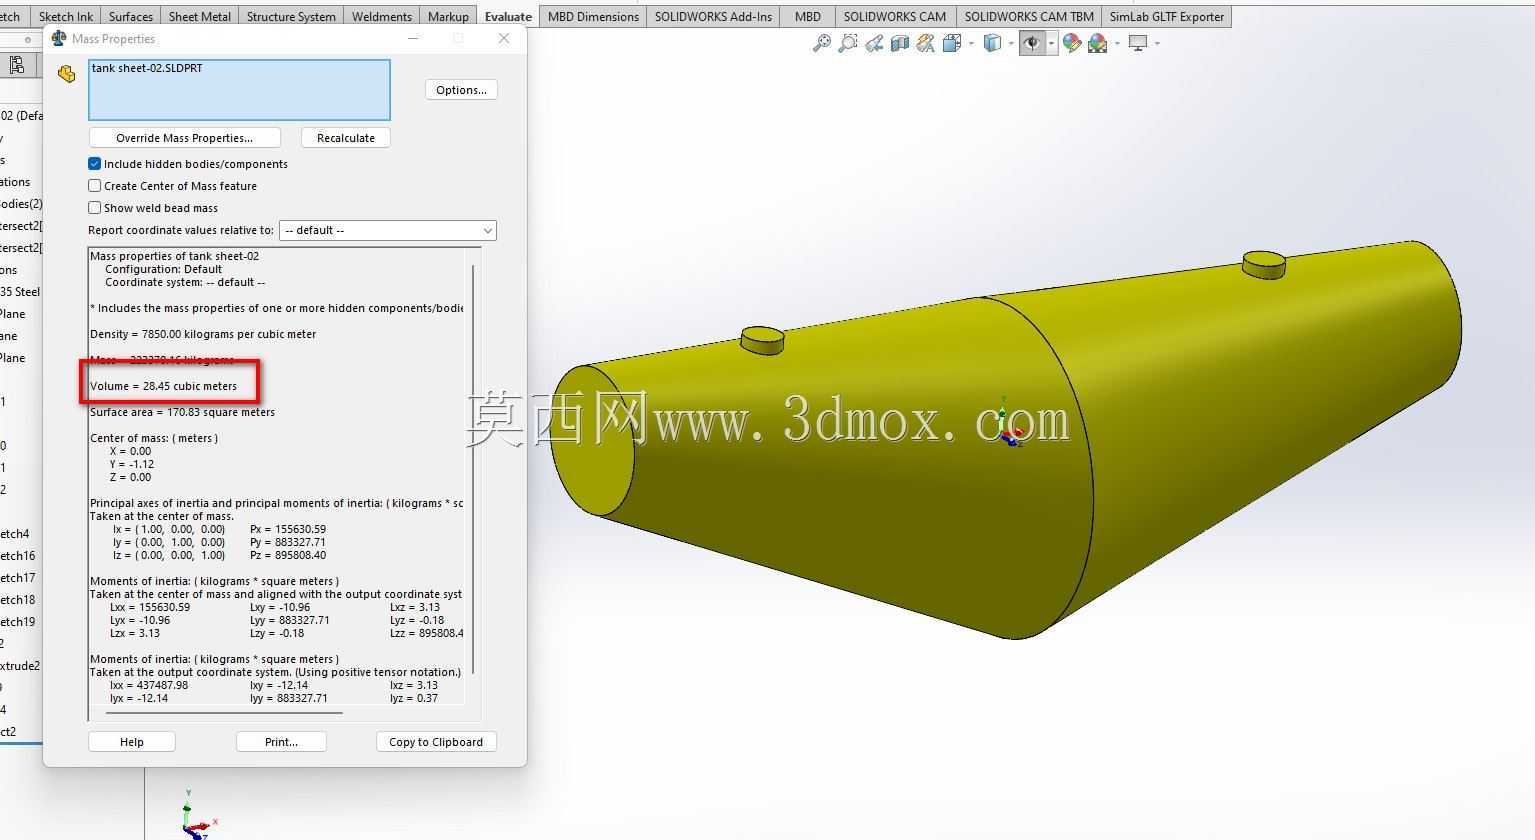This screenshot has width=1535, height=840.
Task: Switch to the Surfaces tab
Action: [x=131, y=16]
